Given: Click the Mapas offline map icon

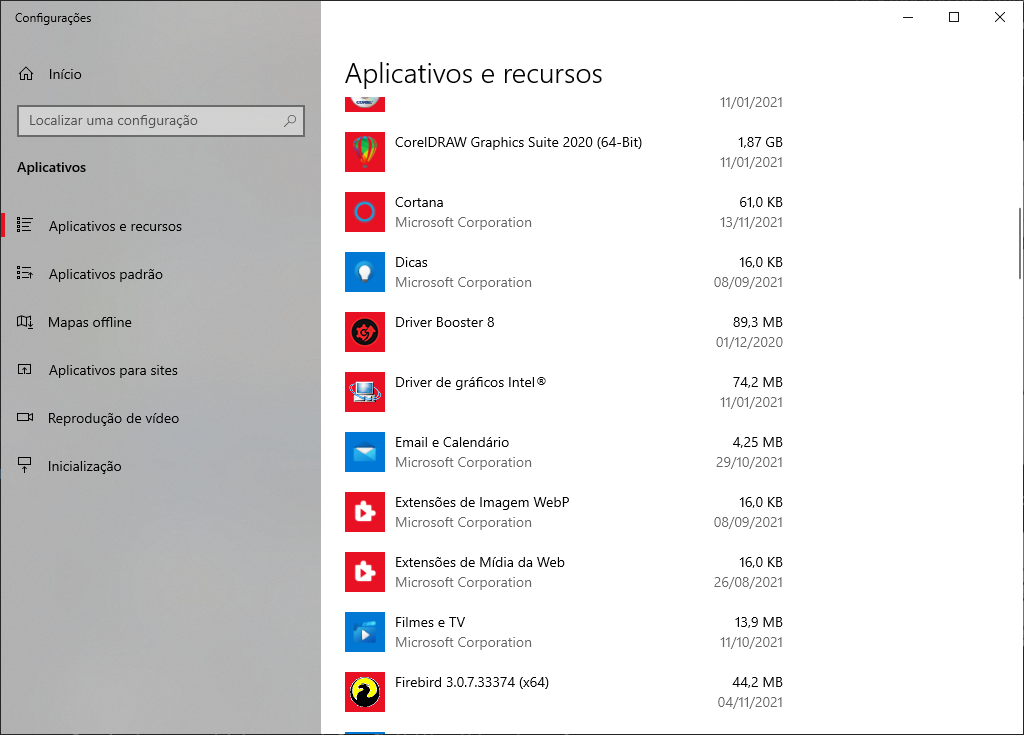Looking at the screenshot, I should click(25, 321).
